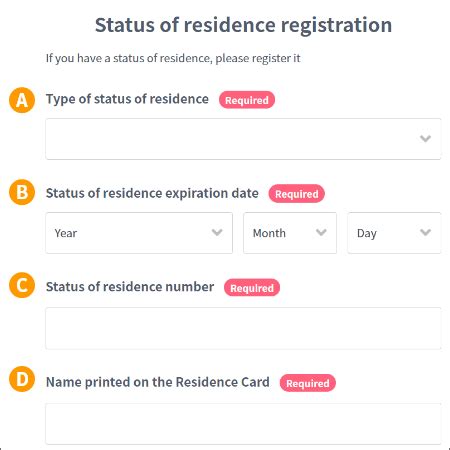The image size is (450, 450).
Task: Click the orange C step badge
Action: pos(22,285)
